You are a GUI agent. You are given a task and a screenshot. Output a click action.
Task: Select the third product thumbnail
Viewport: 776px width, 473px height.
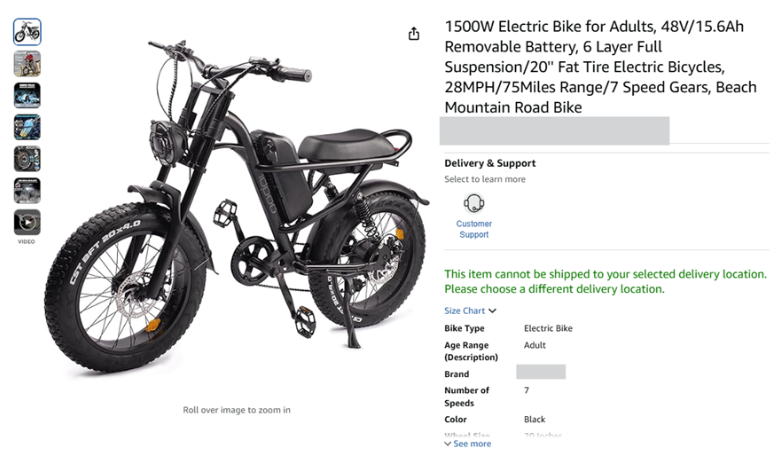[27, 96]
